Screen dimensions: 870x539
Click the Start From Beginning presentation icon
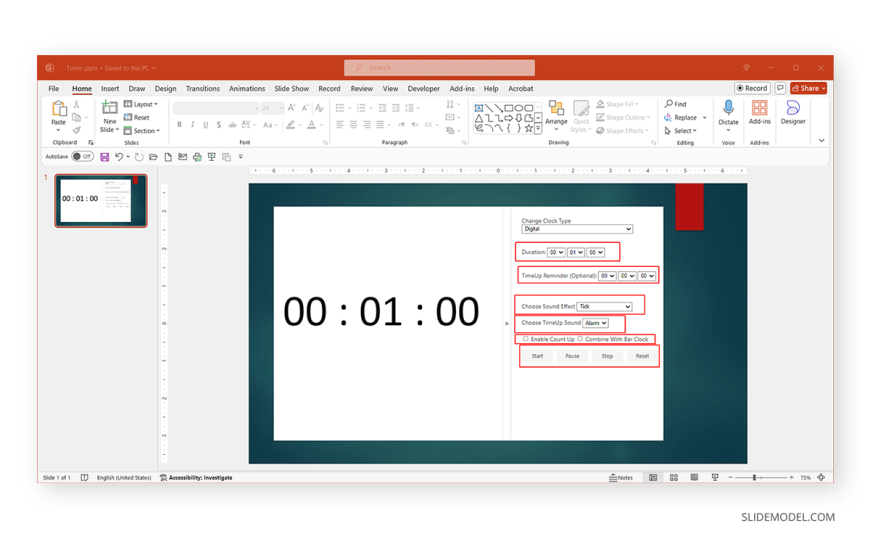211,157
